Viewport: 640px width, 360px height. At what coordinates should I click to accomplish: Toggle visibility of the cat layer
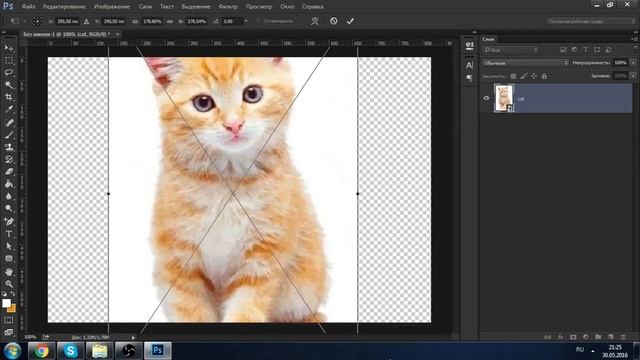pyautogui.click(x=486, y=98)
